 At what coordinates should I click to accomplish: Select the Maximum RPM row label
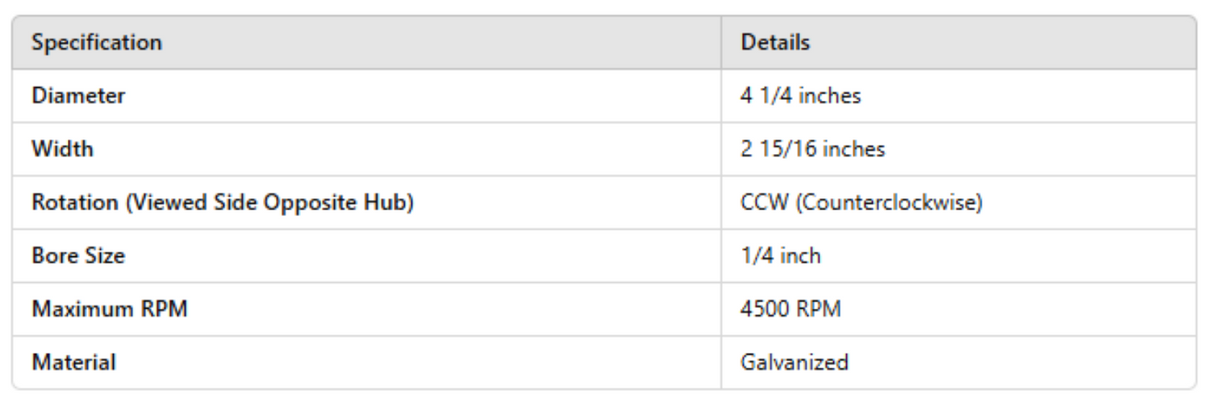click(x=109, y=309)
